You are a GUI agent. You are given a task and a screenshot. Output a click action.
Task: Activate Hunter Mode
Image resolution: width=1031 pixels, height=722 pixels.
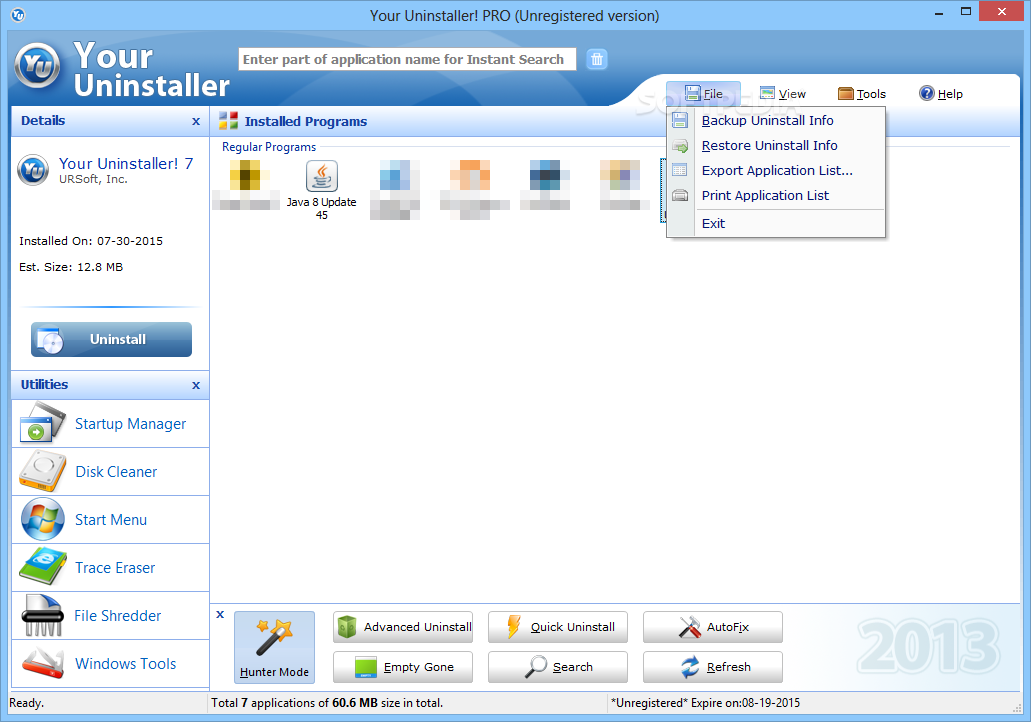[274, 647]
